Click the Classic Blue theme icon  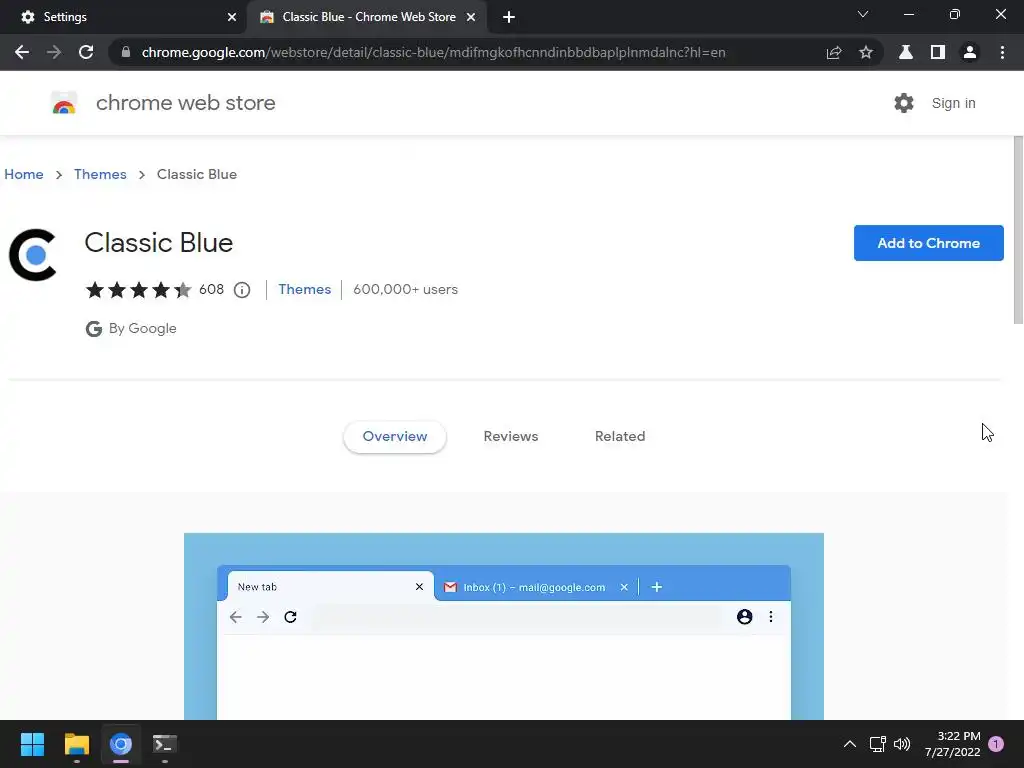33,255
